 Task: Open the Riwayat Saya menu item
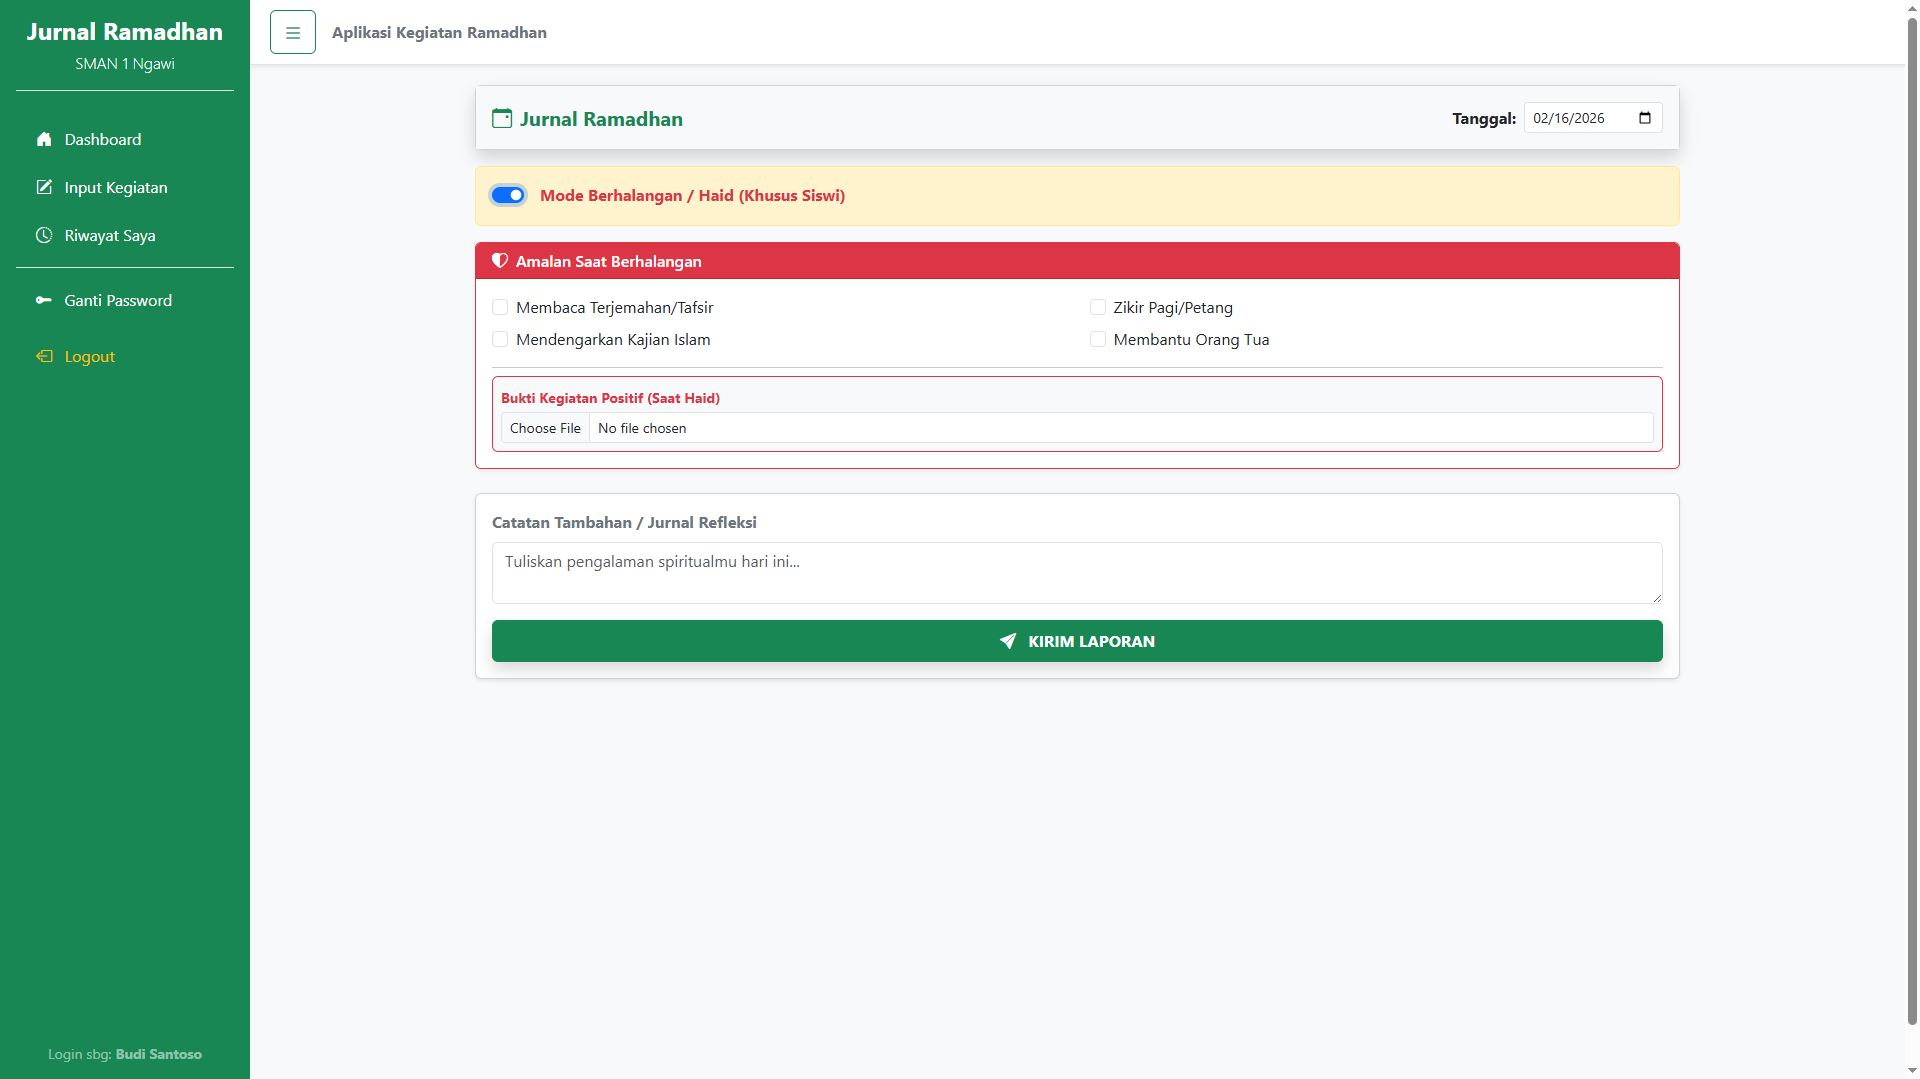(x=110, y=236)
